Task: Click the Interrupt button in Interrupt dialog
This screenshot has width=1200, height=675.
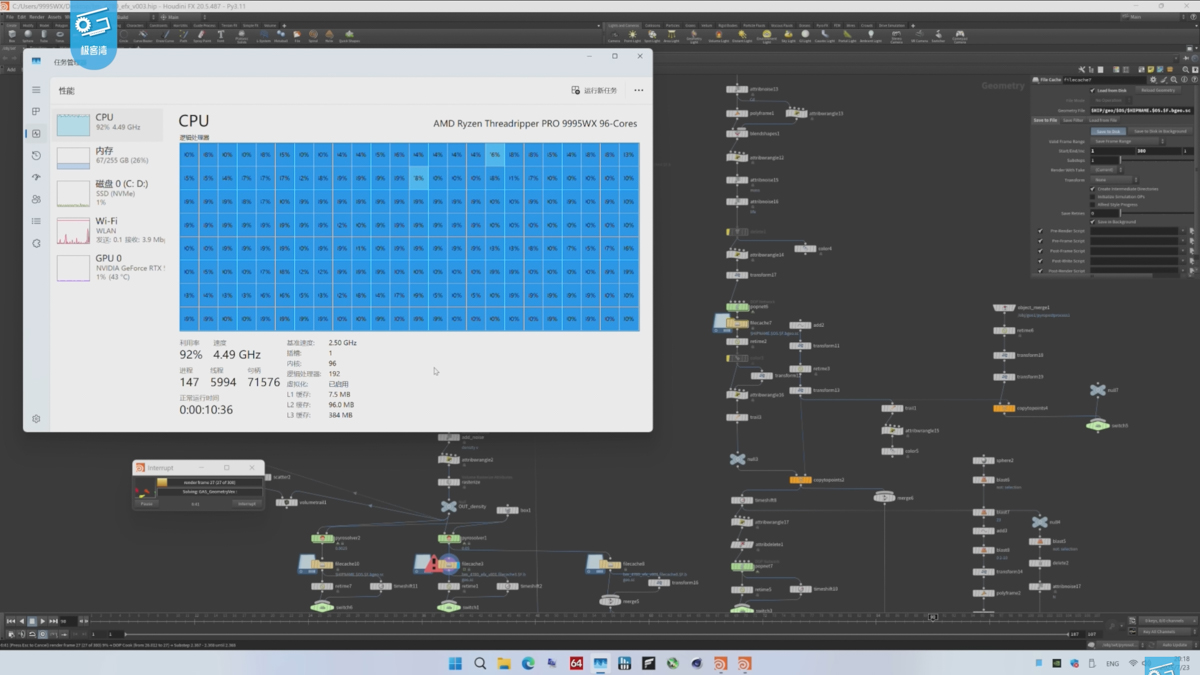Action: coord(247,504)
